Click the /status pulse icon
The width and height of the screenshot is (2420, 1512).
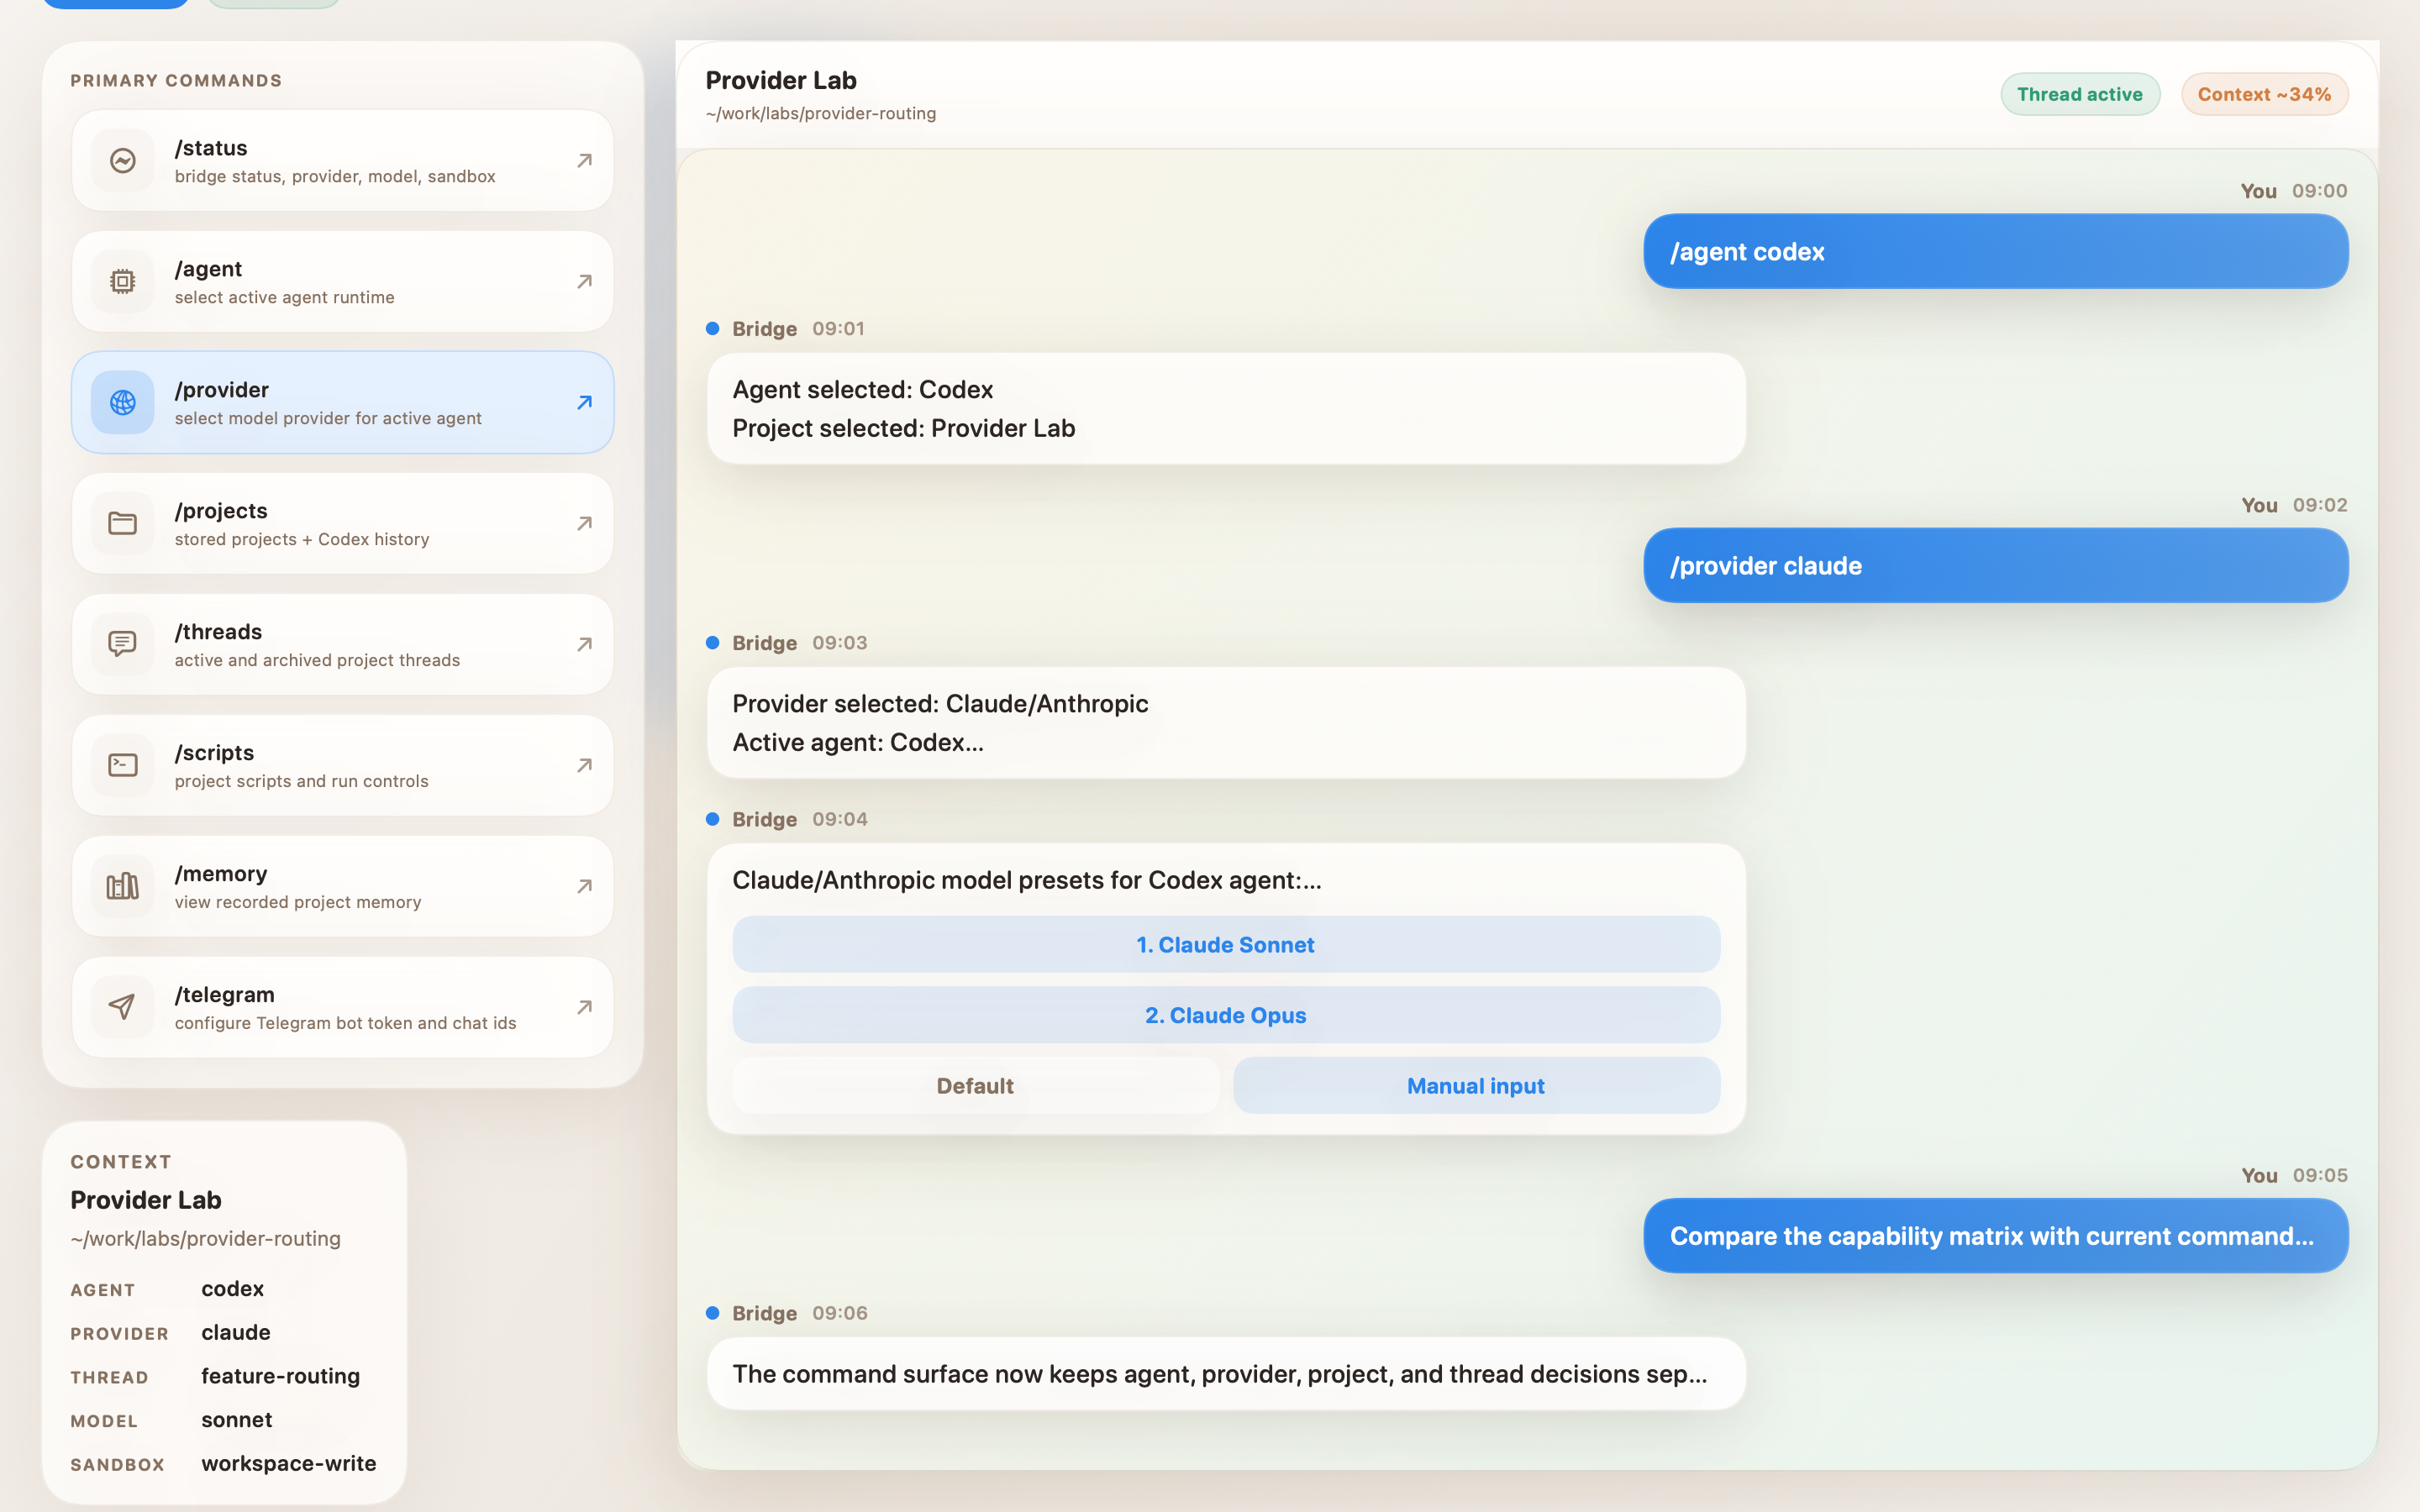[x=122, y=160]
